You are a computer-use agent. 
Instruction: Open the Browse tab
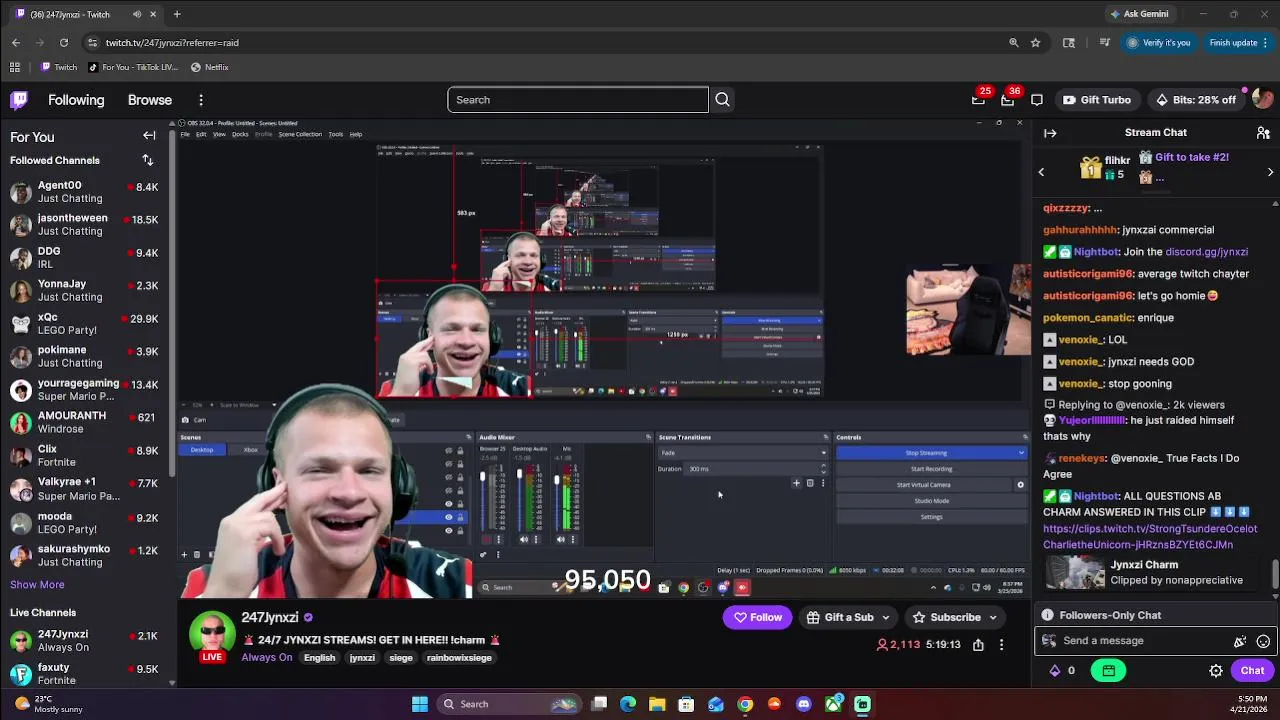pos(150,100)
